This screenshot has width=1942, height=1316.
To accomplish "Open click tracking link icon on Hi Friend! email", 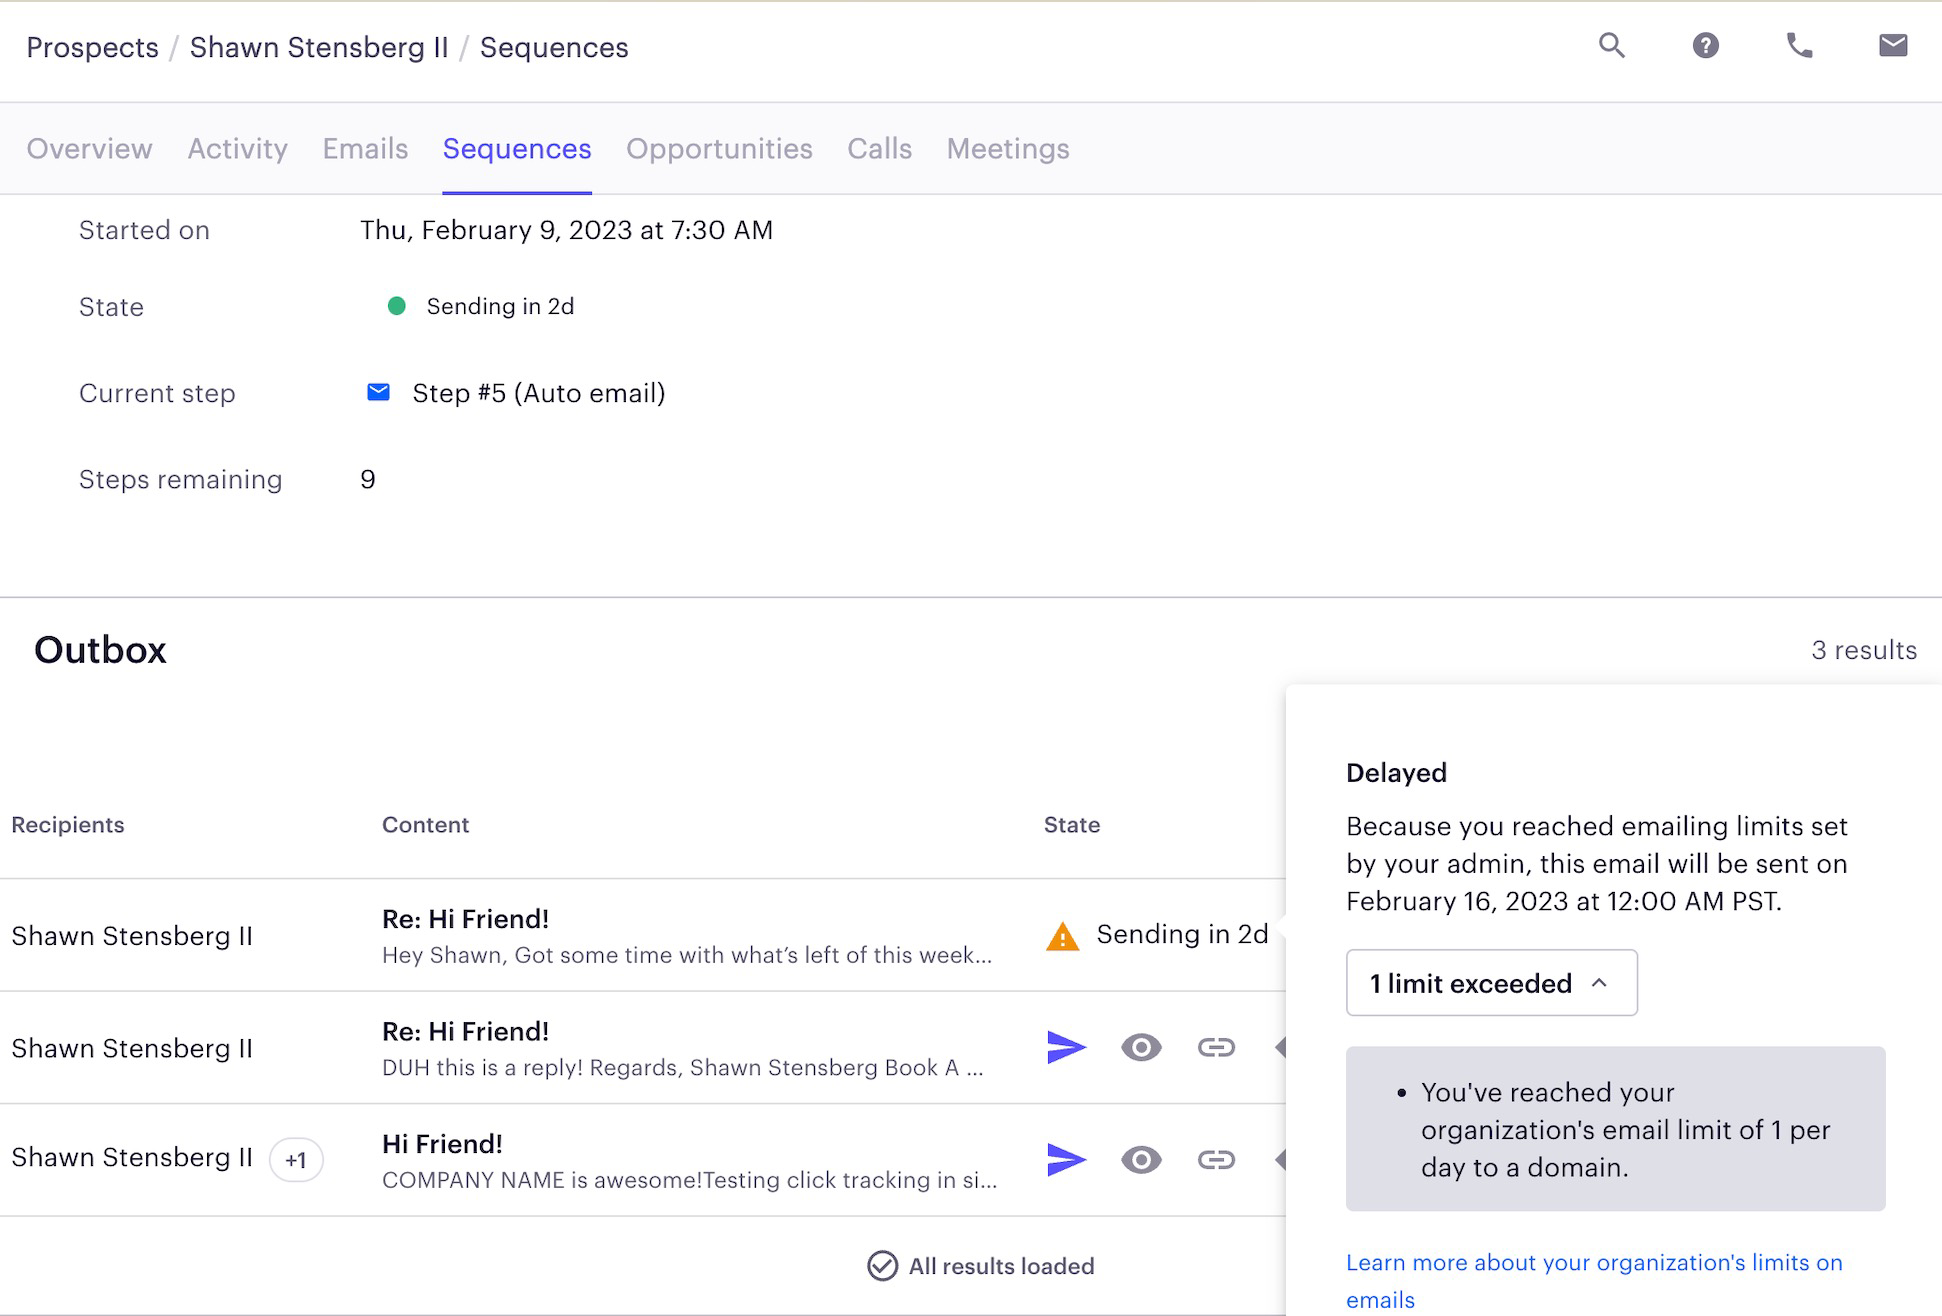I will point(1215,1160).
